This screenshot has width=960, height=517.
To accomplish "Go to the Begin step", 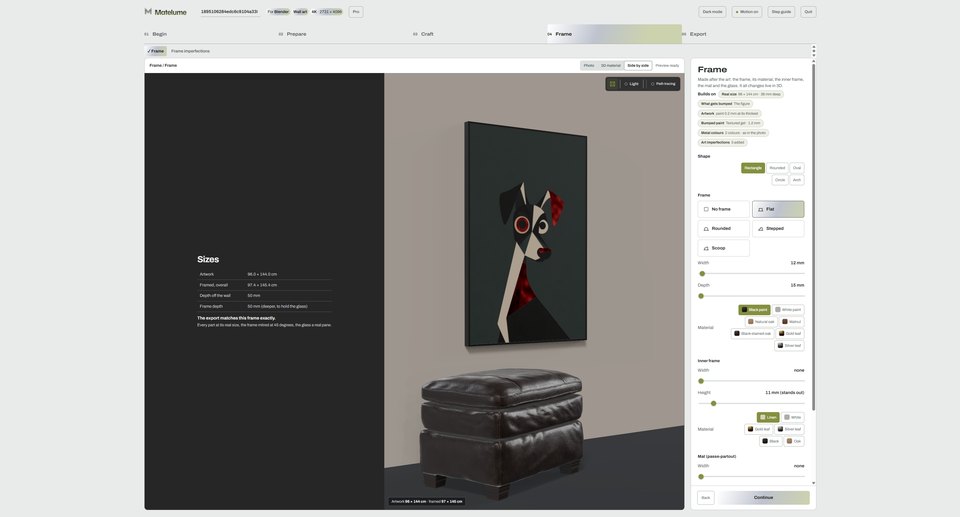I will pyautogui.click(x=210, y=34).
